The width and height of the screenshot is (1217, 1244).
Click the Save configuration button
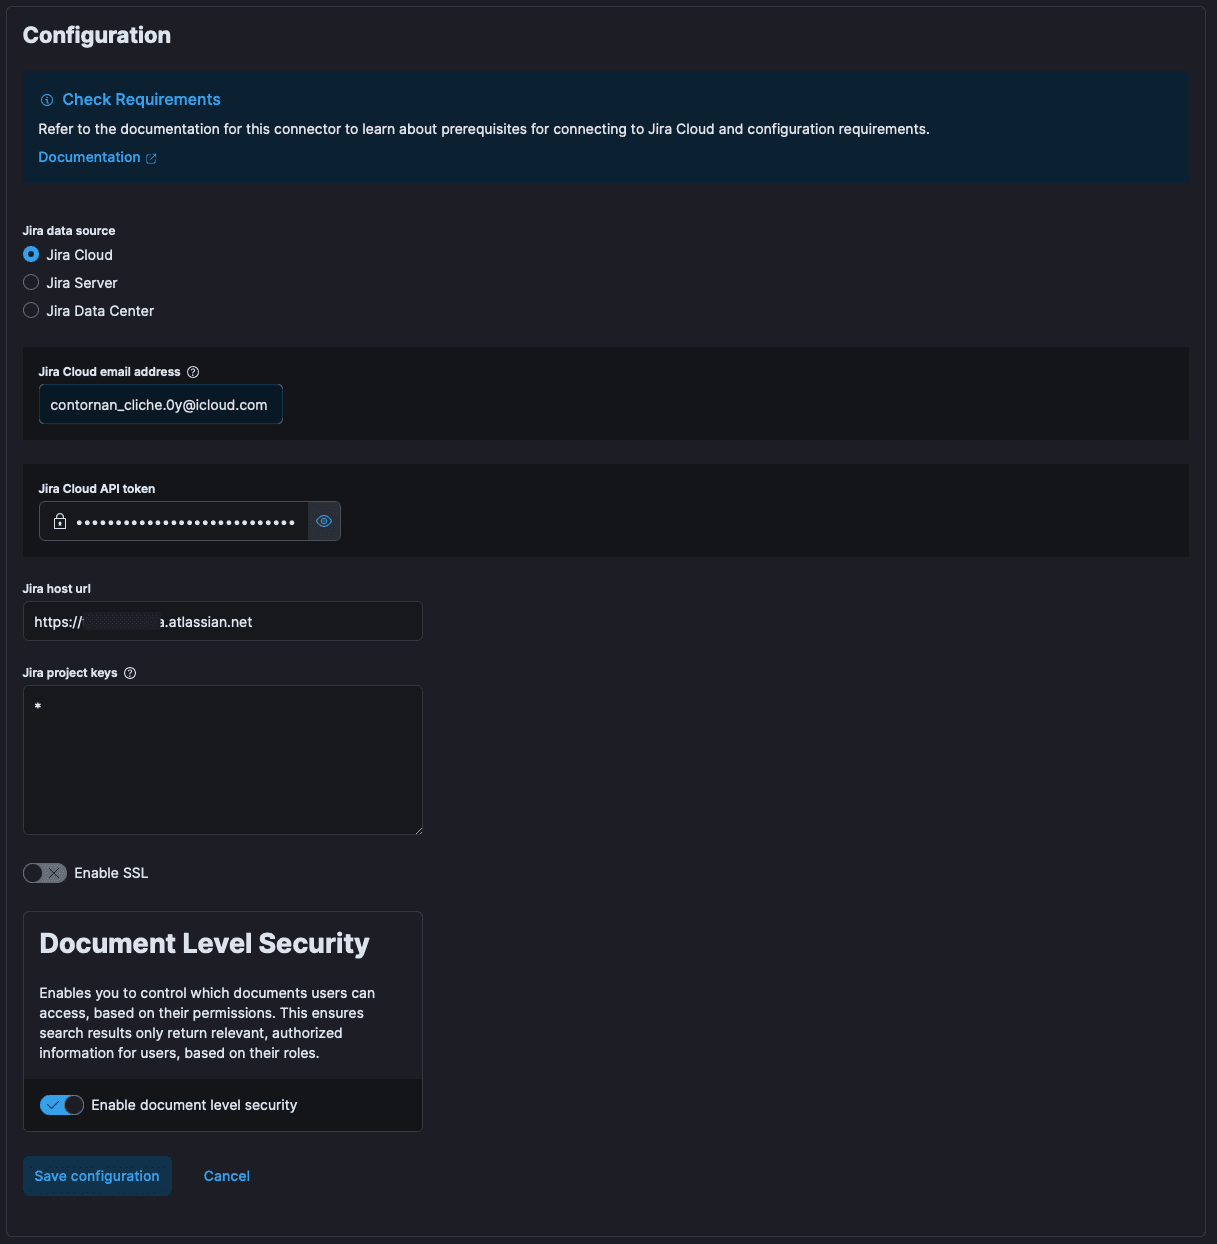pos(96,1175)
